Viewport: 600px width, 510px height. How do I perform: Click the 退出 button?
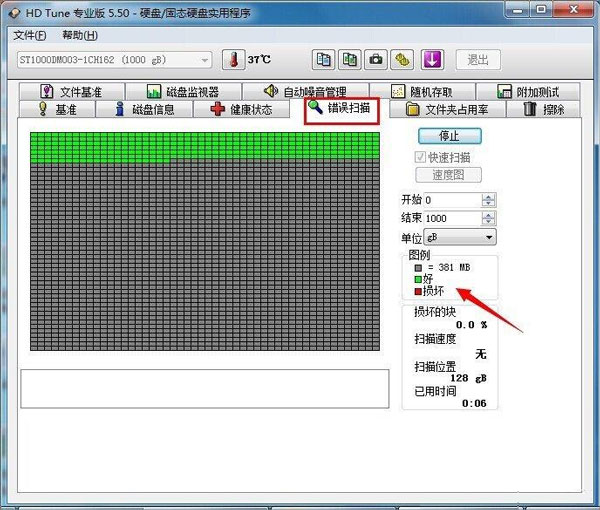click(478, 60)
